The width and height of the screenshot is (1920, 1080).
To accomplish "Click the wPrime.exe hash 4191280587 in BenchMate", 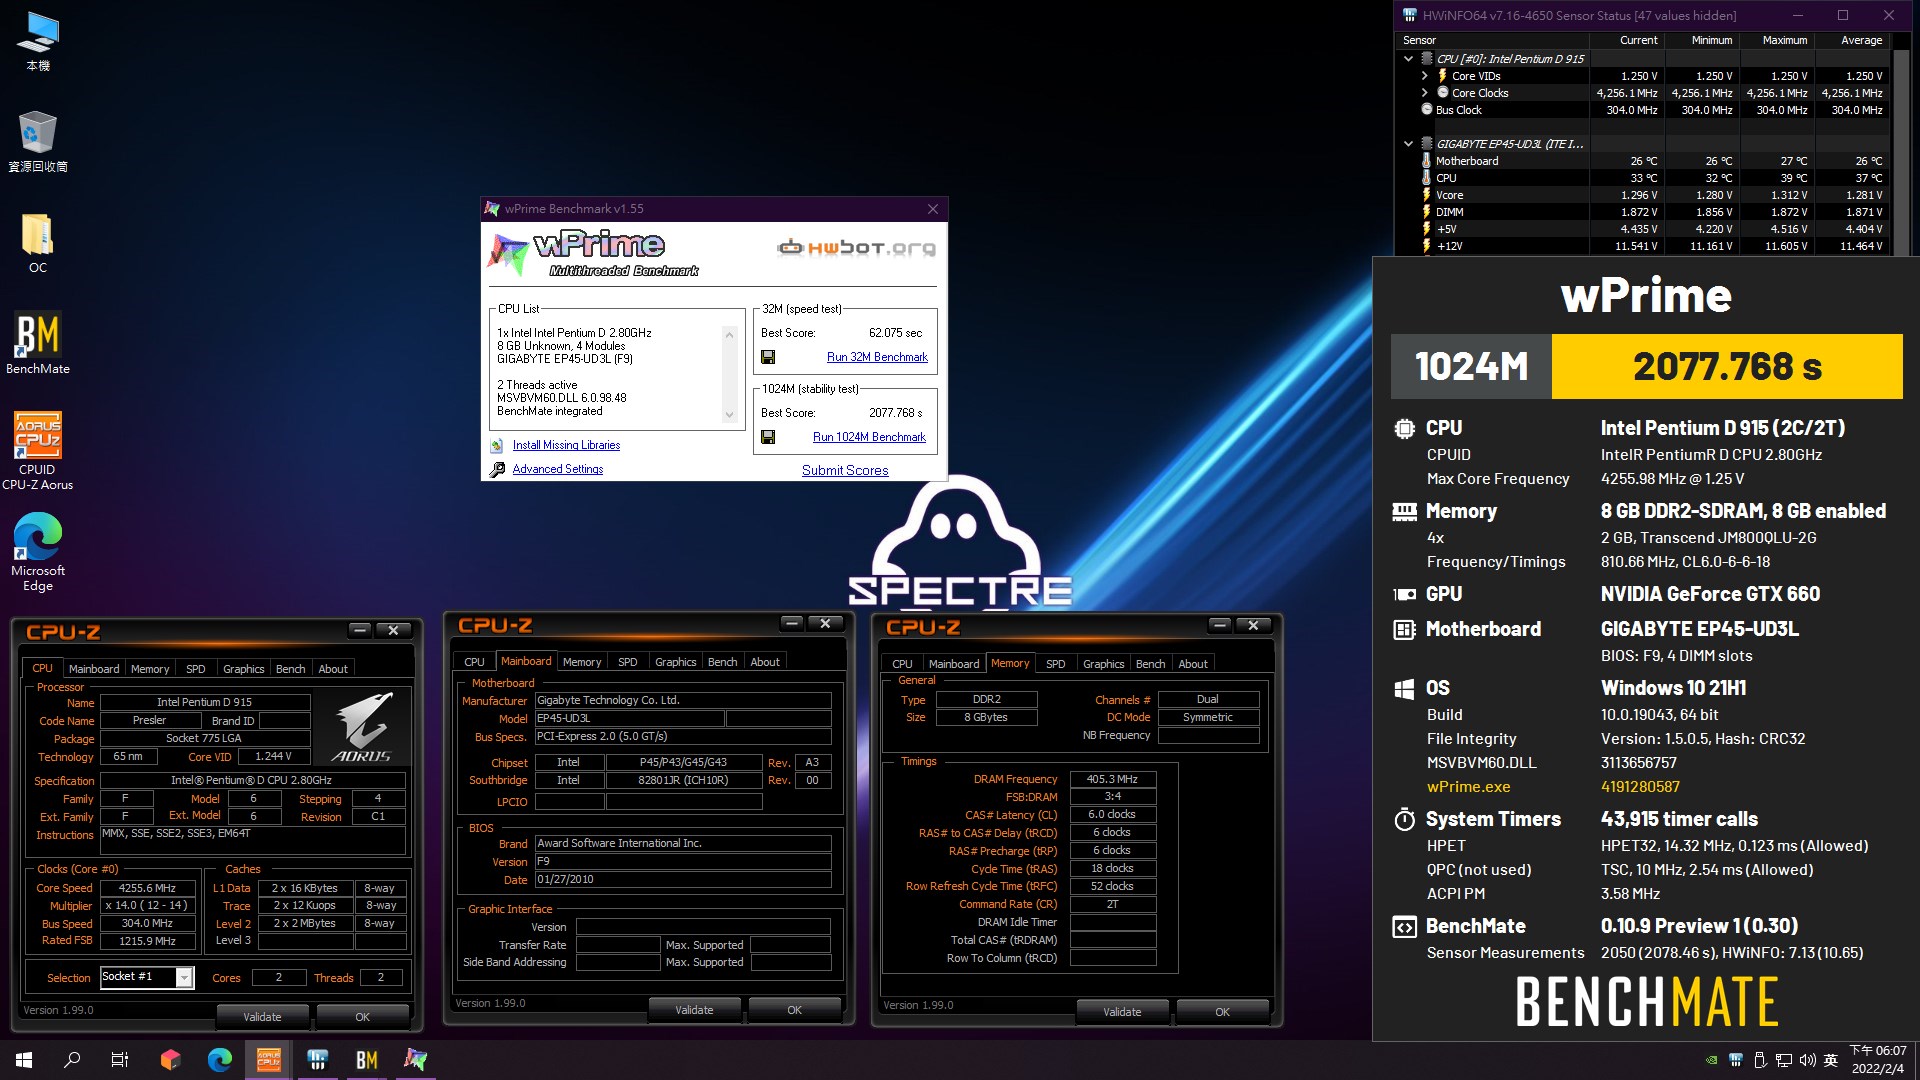I will point(1640,787).
